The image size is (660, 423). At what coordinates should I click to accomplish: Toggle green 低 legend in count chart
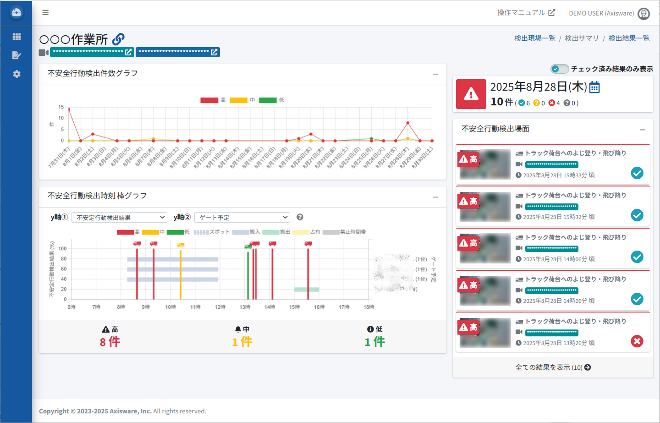point(271,100)
